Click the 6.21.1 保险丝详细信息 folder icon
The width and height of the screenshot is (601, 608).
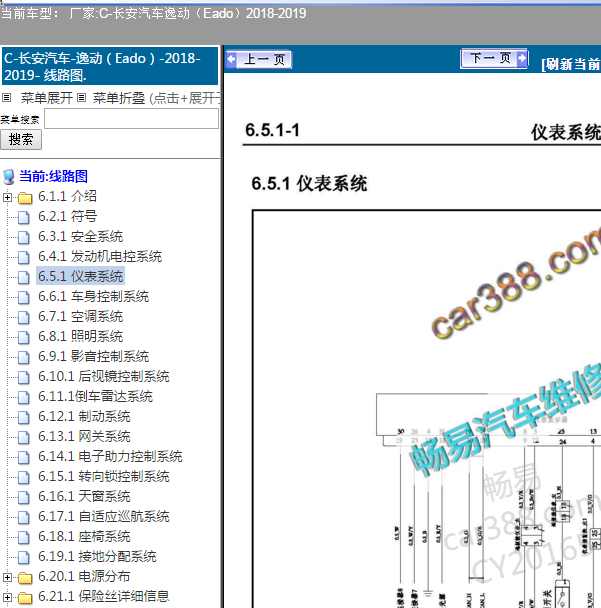pyautogui.click(x=25, y=598)
